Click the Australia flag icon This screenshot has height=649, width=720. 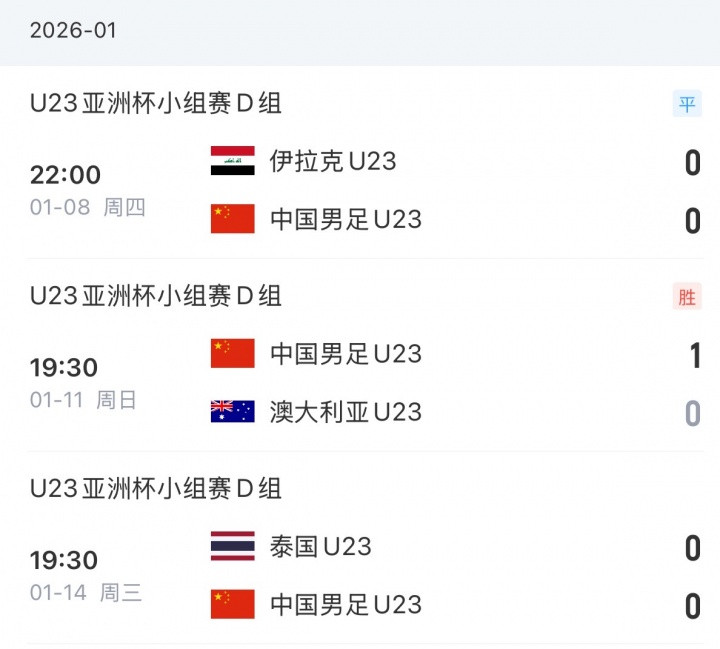pyautogui.click(x=232, y=411)
